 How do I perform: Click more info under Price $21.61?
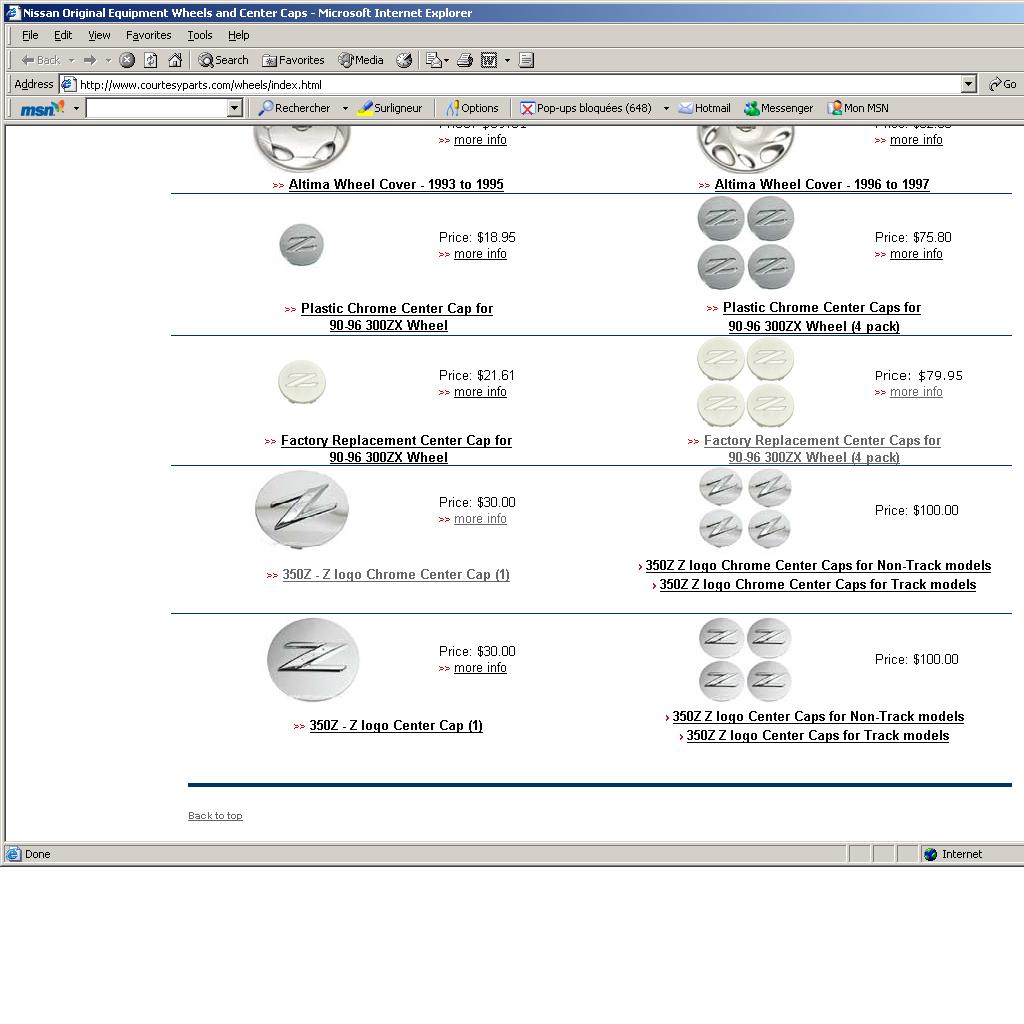click(480, 392)
